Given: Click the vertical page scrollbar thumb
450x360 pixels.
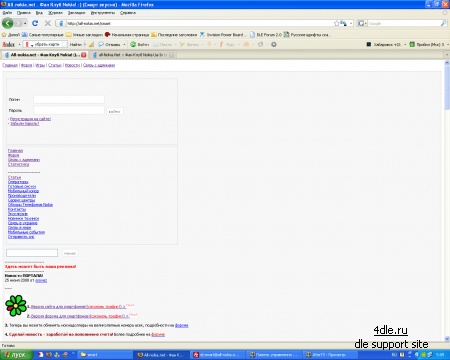Looking at the screenshot, I should (x=447, y=87).
